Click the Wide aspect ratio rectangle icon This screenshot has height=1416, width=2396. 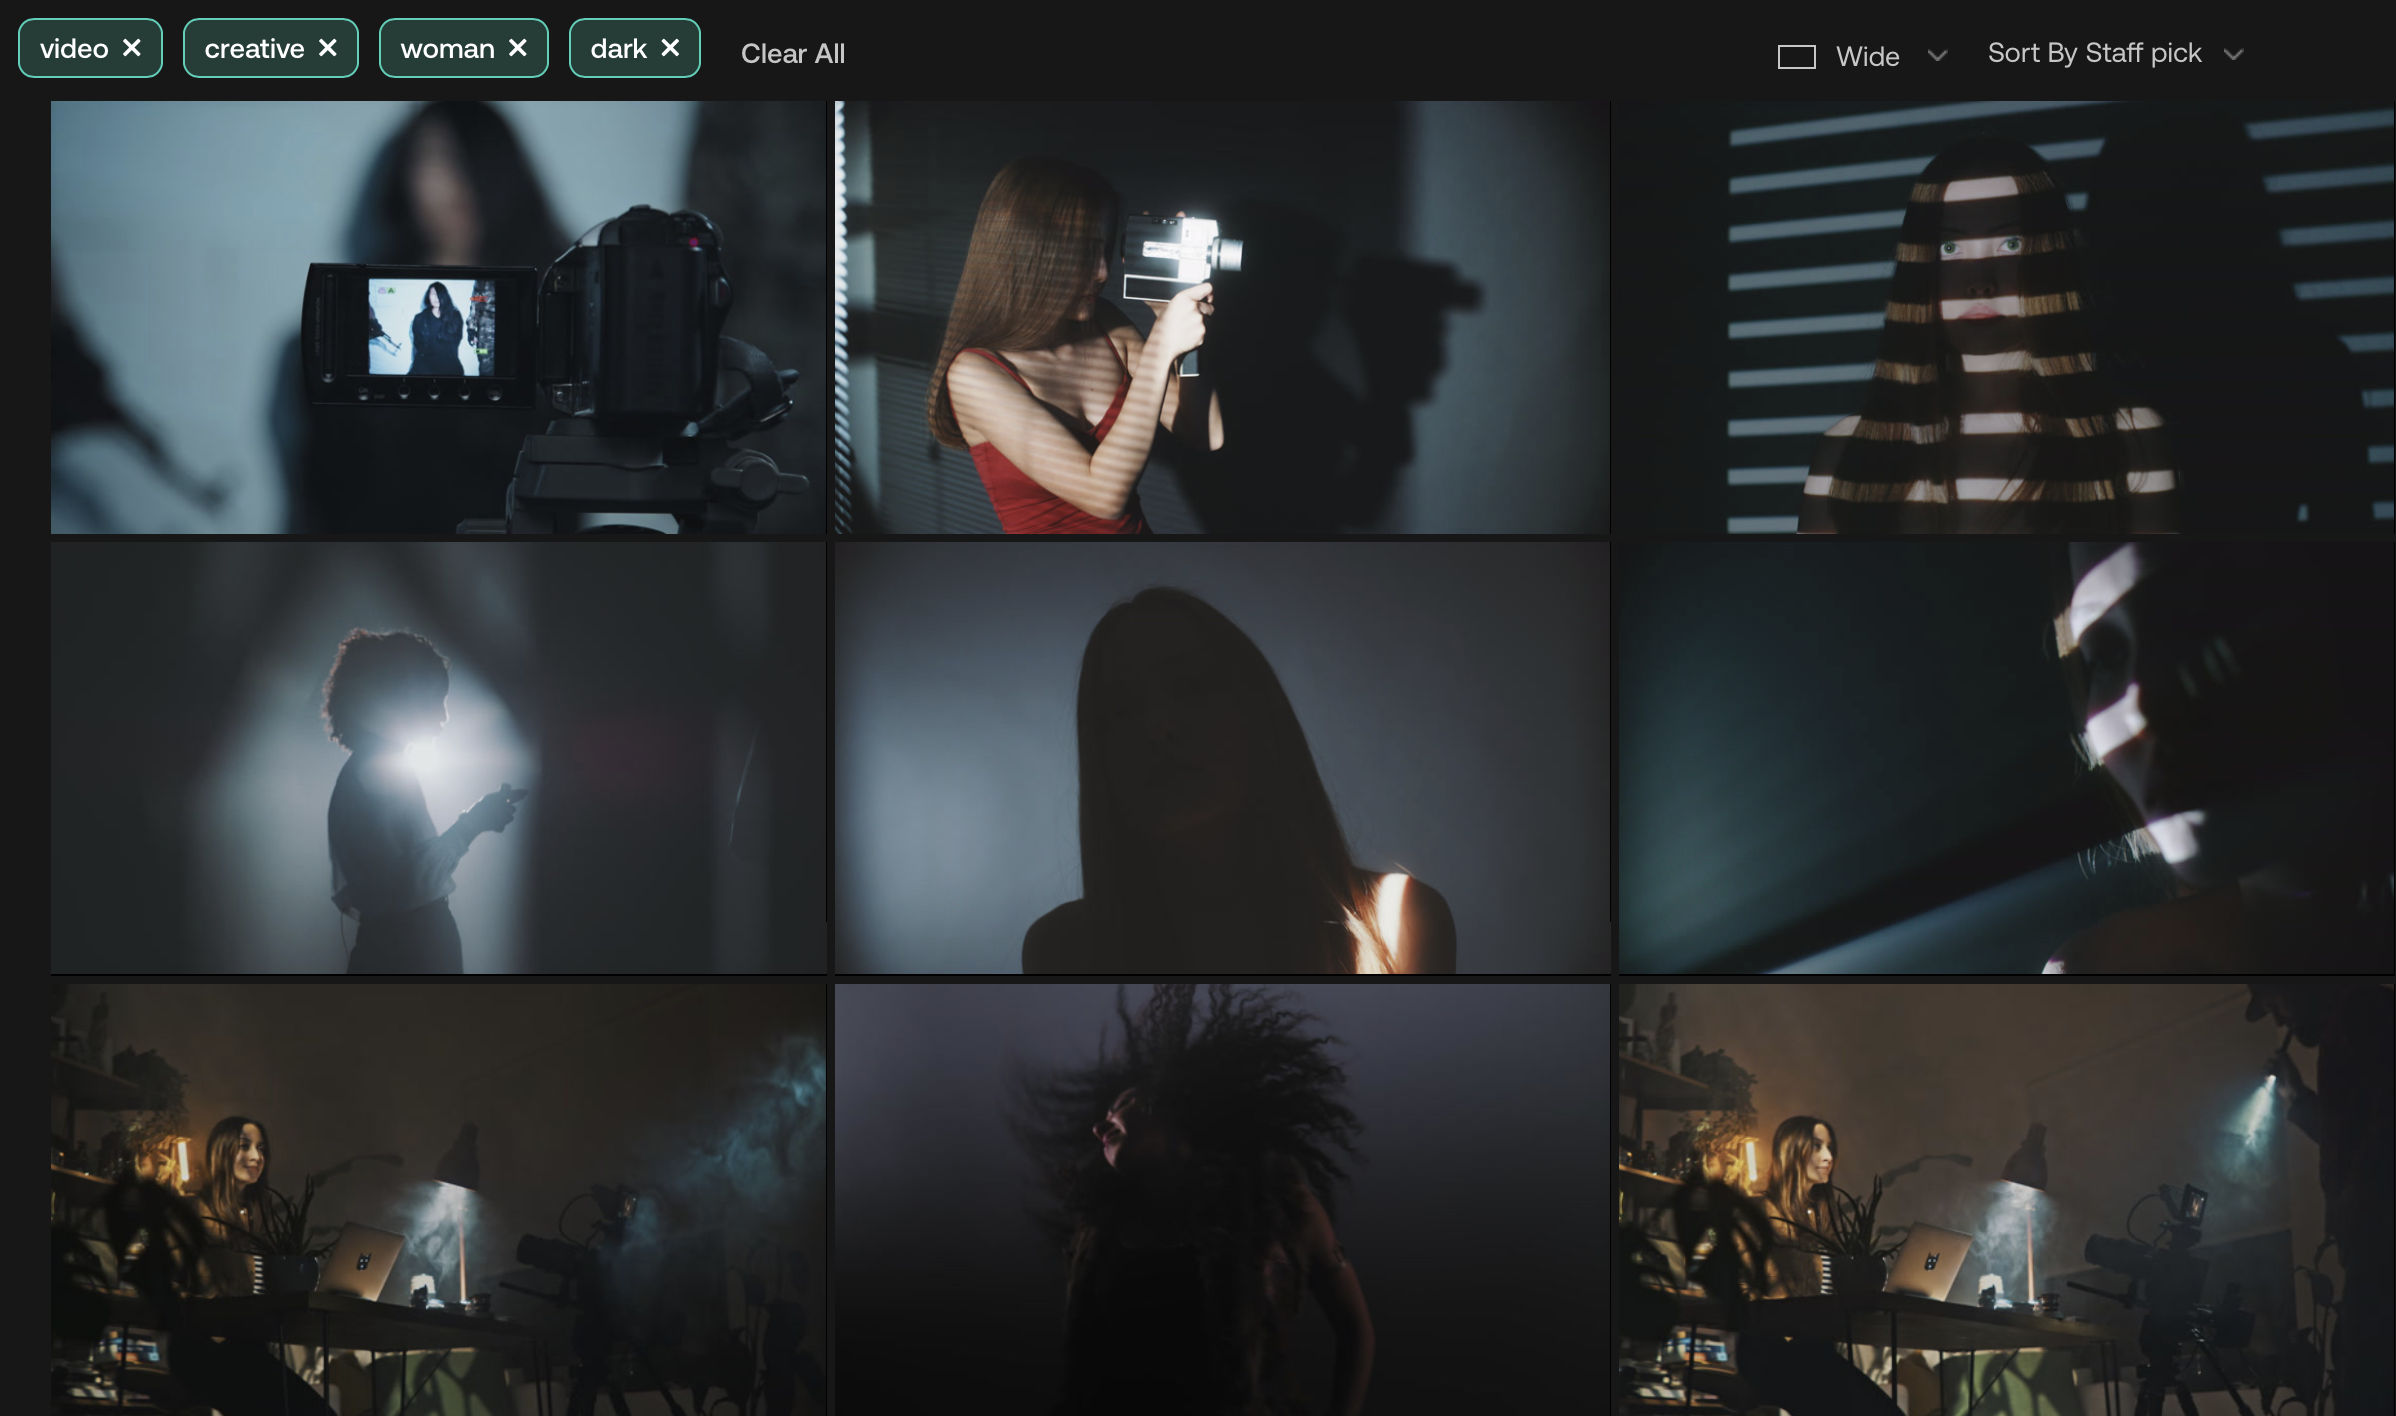point(1796,57)
